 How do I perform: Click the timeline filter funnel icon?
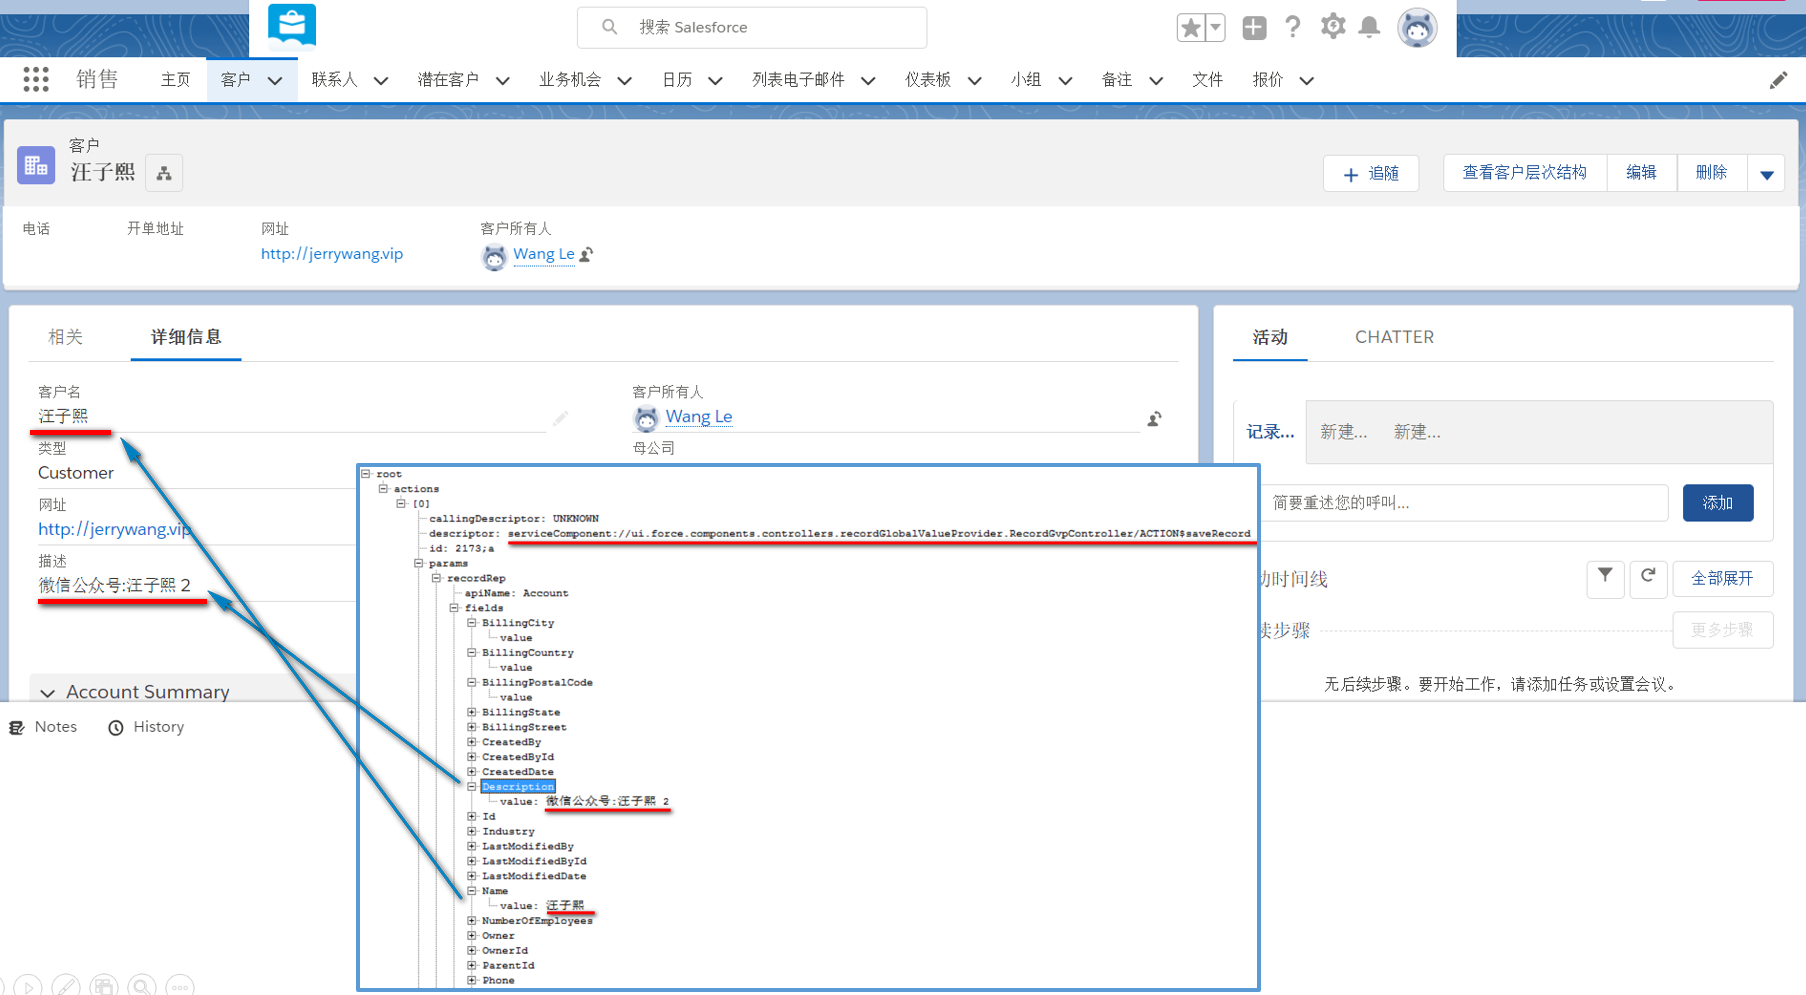pyautogui.click(x=1605, y=578)
